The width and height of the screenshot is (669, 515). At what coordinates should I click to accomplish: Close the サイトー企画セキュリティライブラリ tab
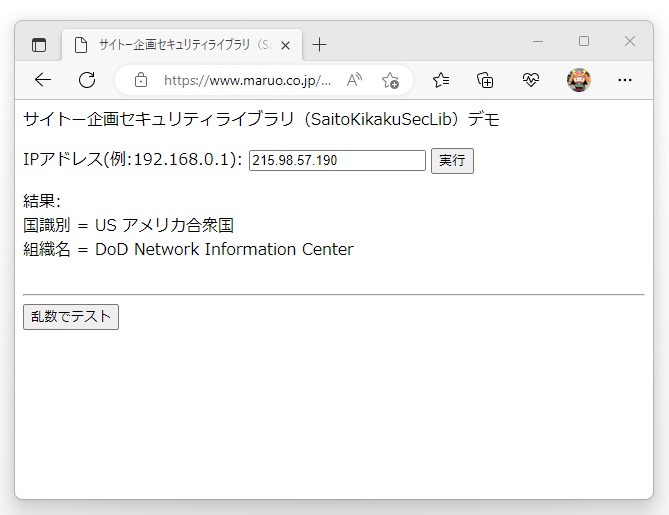click(x=285, y=45)
